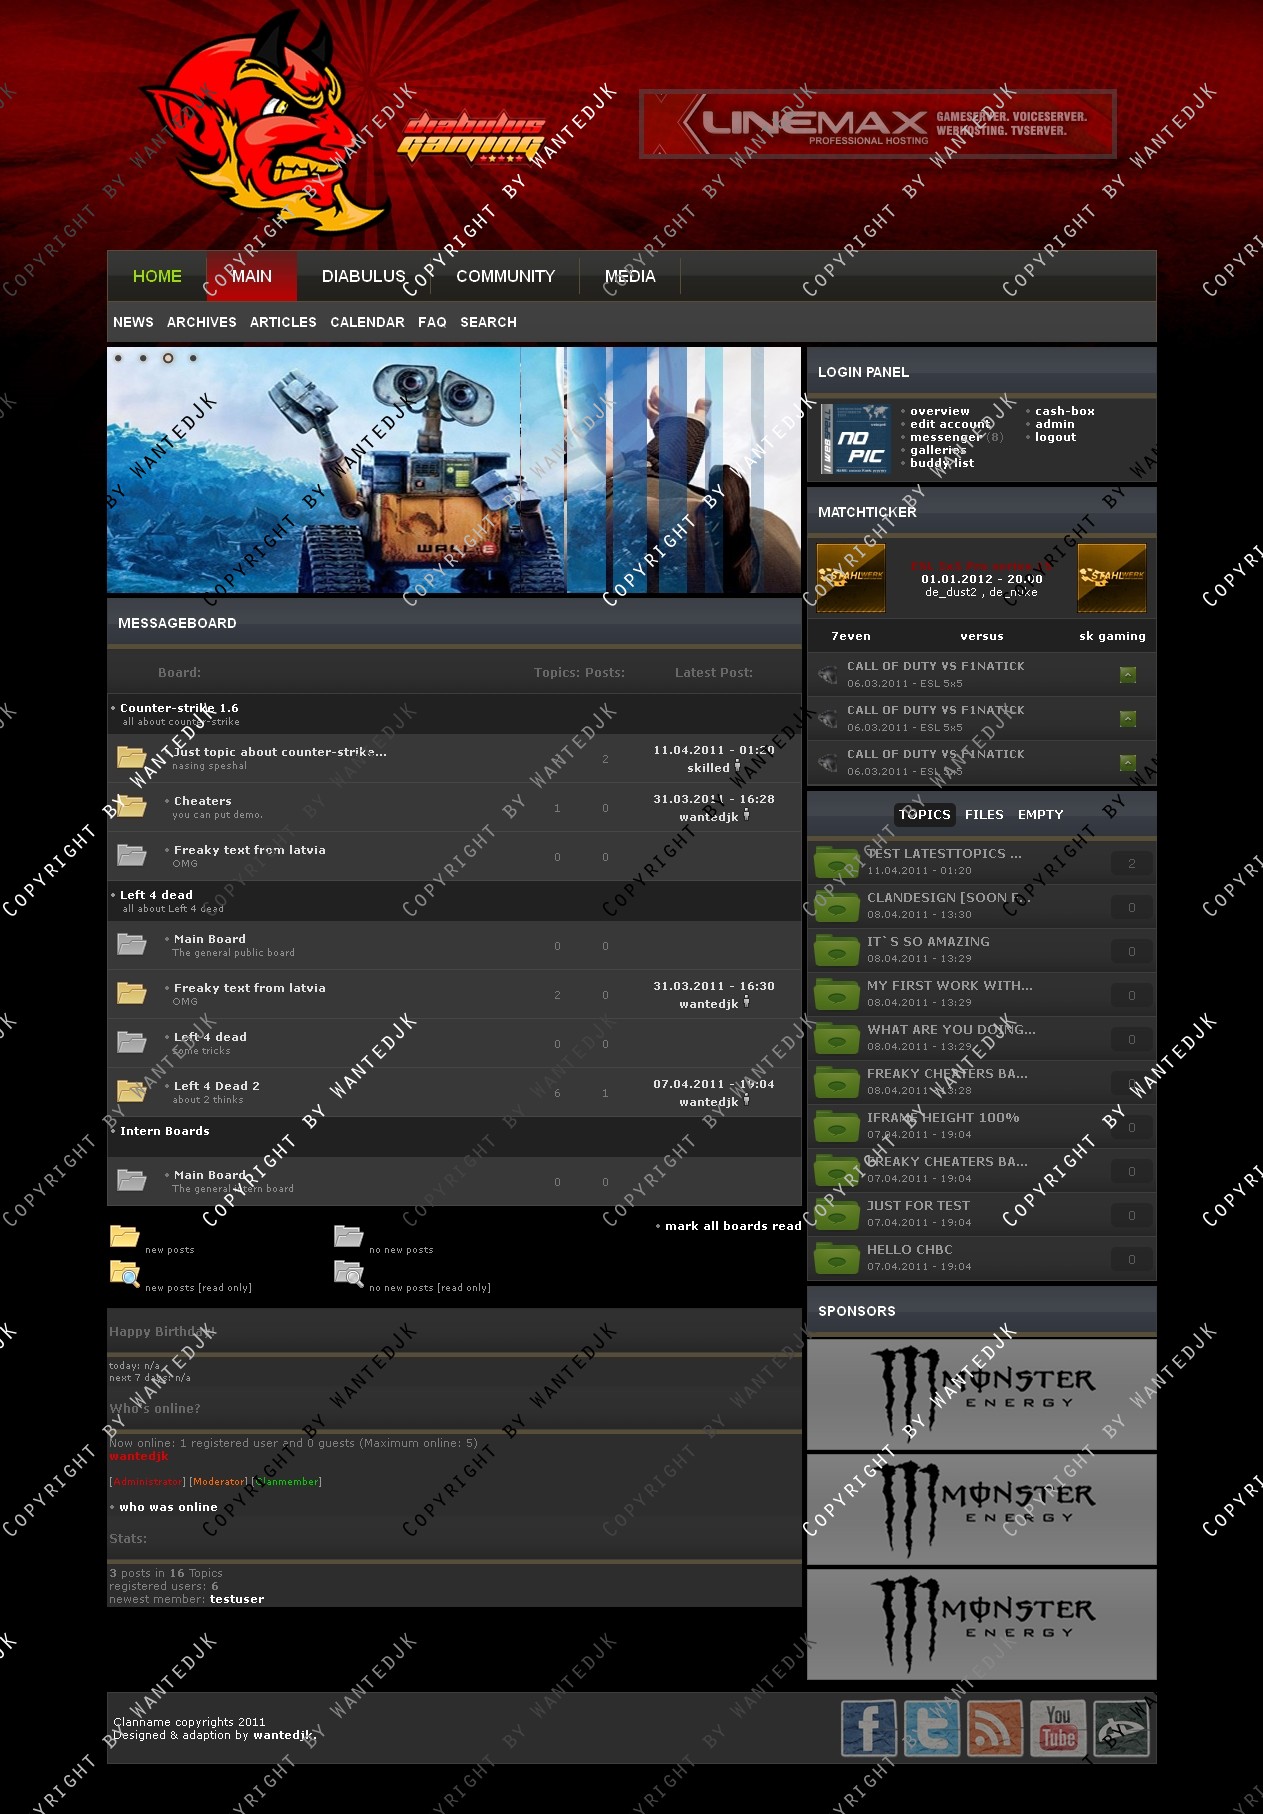Switch to the FILES tab
Viewport: 1263px width, 1814px height.
[x=983, y=814]
